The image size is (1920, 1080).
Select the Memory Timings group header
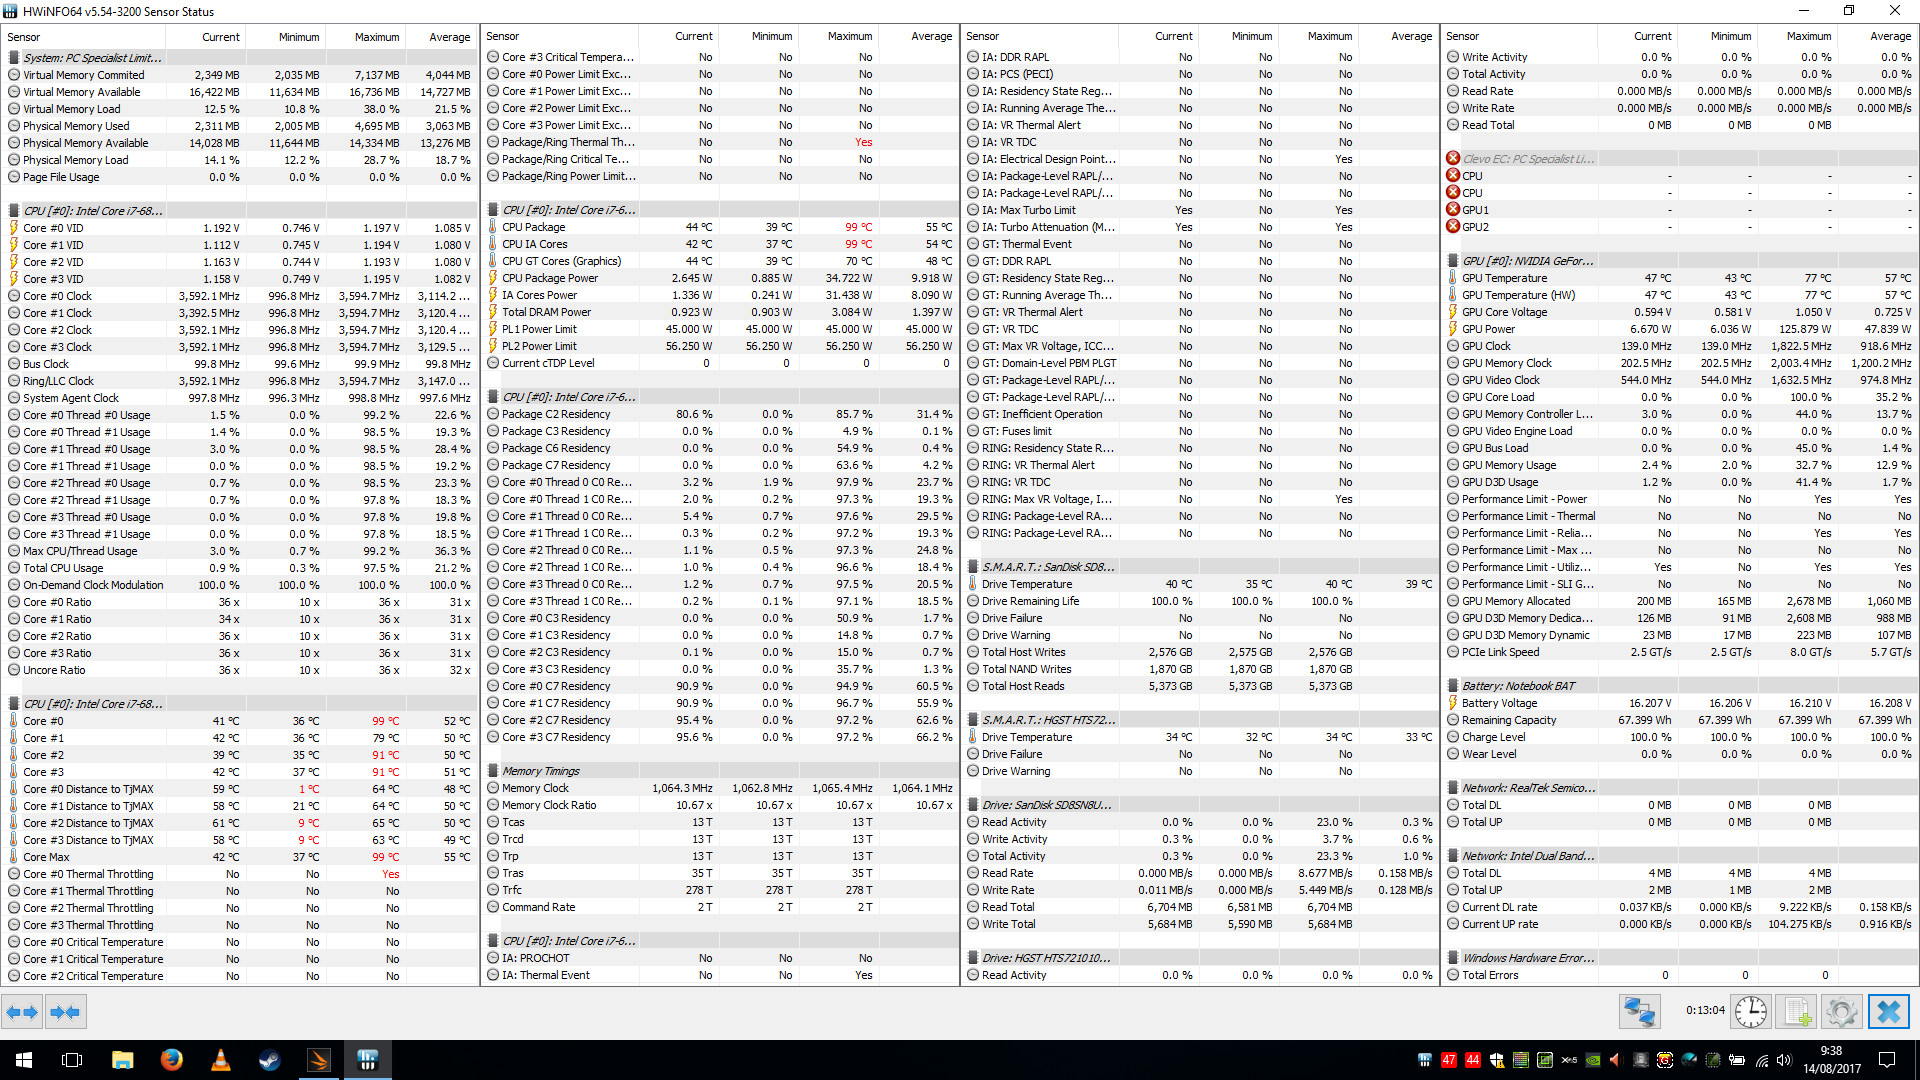pos(720,771)
